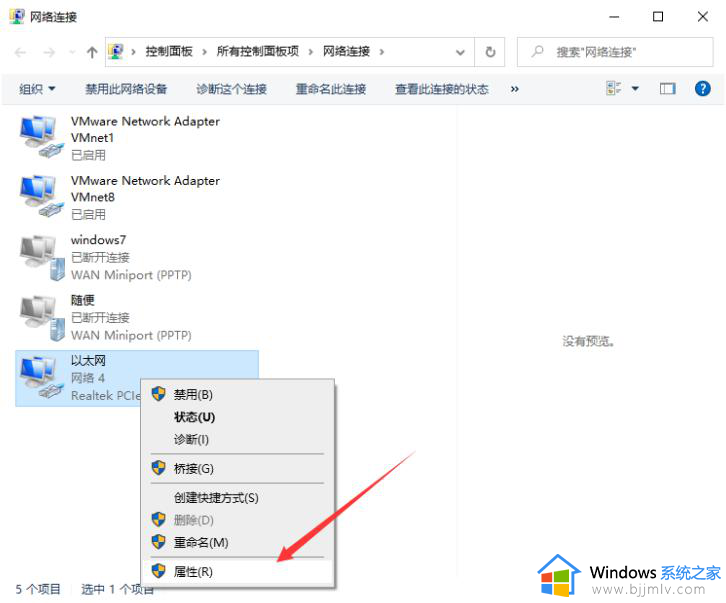Refresh the 网络连接 view
726x603 pixels.
[490, 52]
